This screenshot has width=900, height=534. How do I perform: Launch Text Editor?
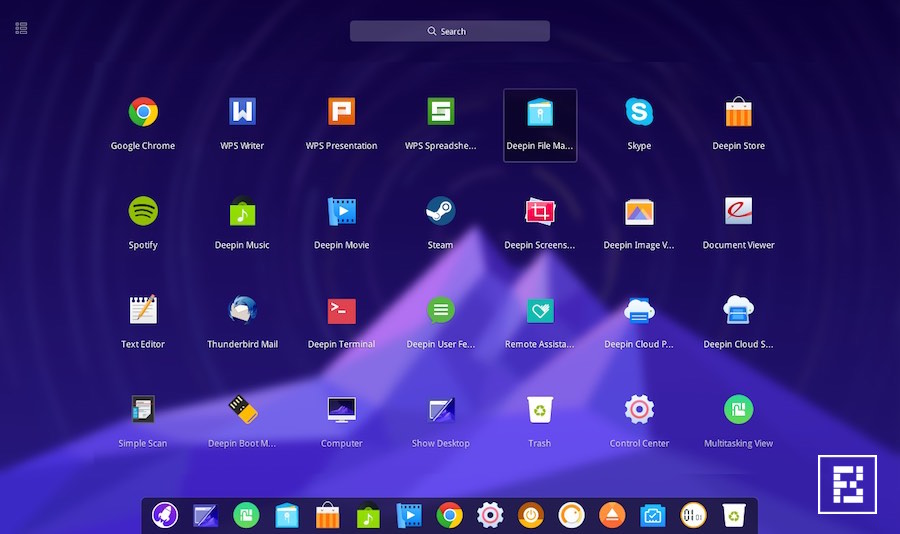click(143, 309)
